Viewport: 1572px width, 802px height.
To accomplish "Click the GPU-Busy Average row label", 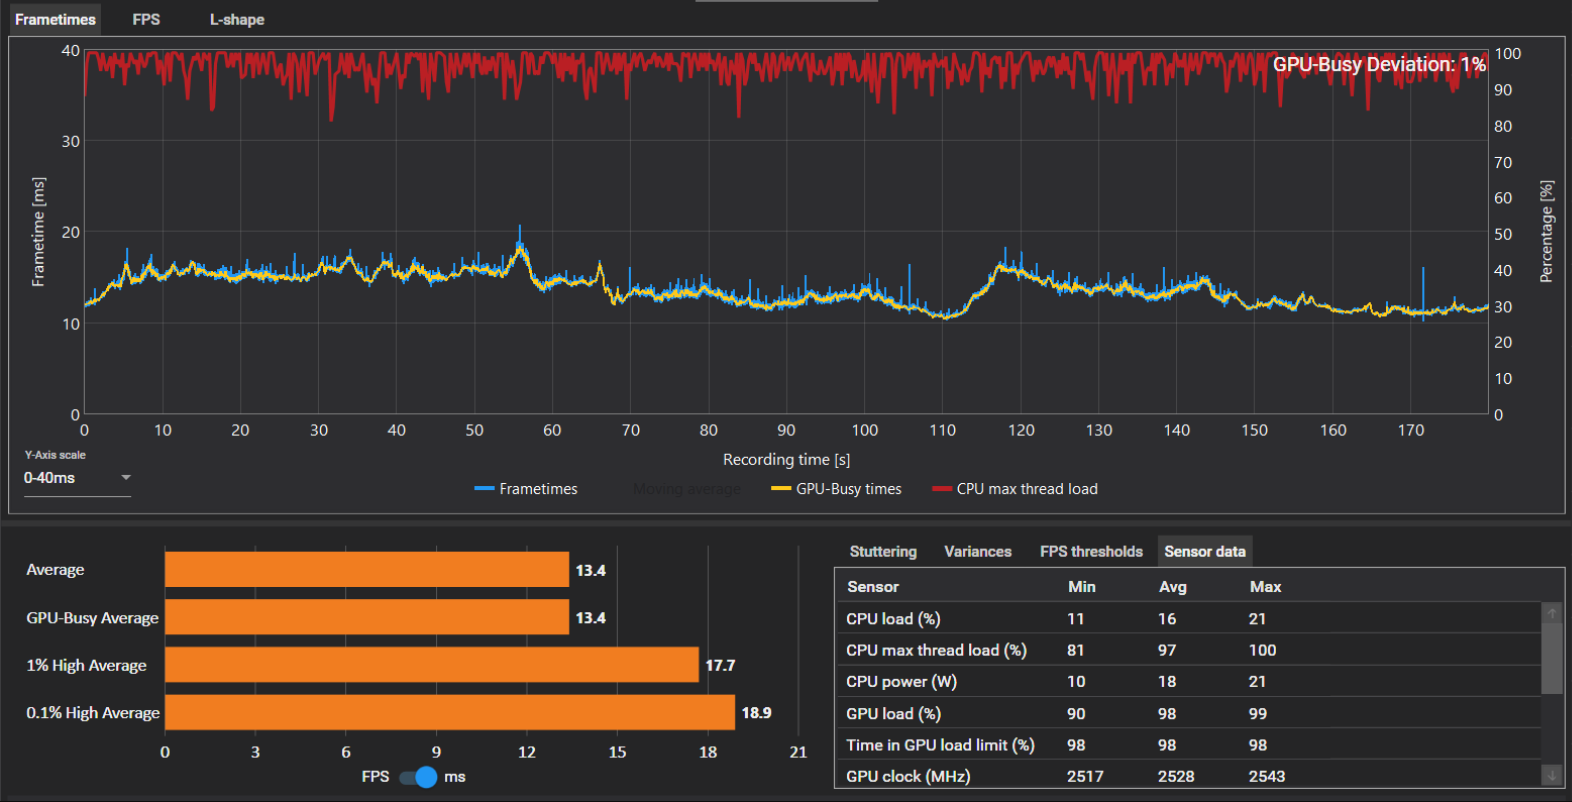I will (x=92, y=618).
